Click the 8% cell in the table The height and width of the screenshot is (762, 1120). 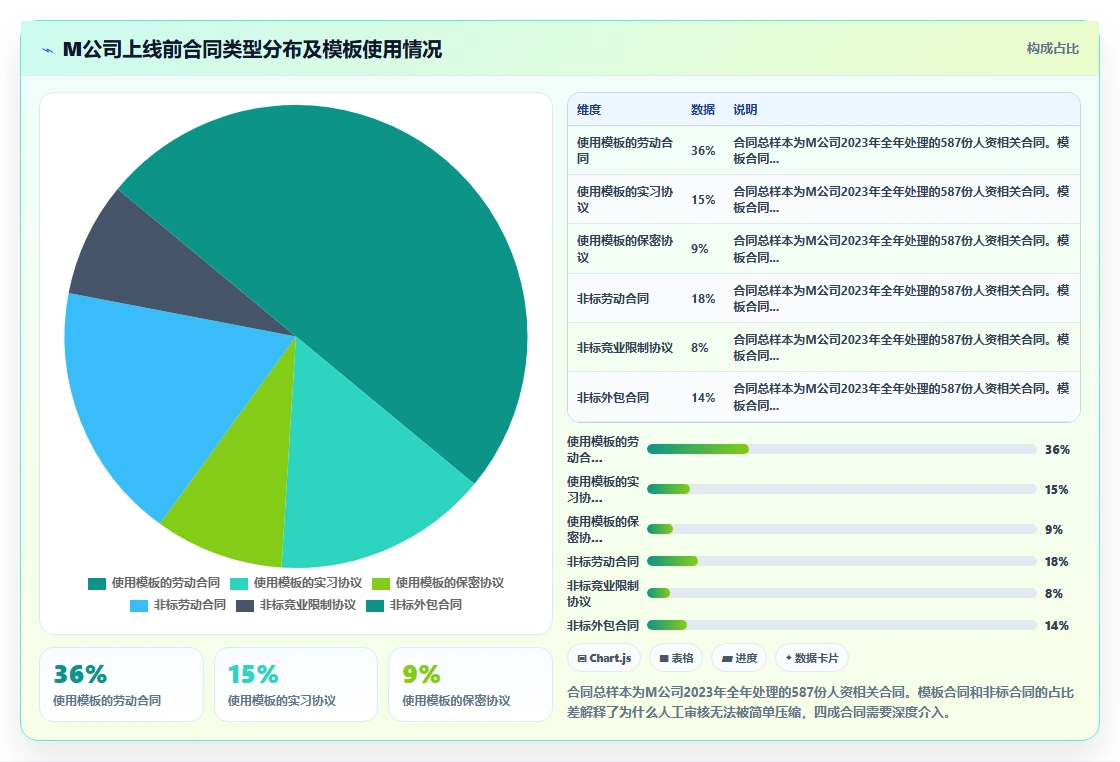(x=699, y=348)
